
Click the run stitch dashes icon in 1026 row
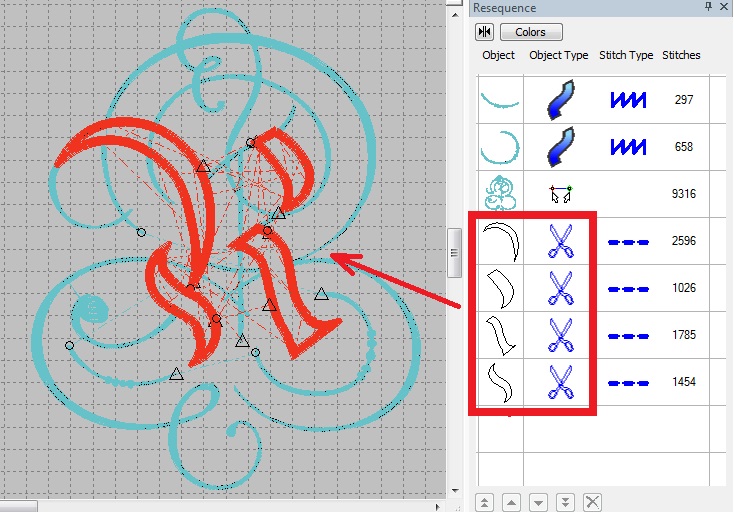tap(628, 289)
